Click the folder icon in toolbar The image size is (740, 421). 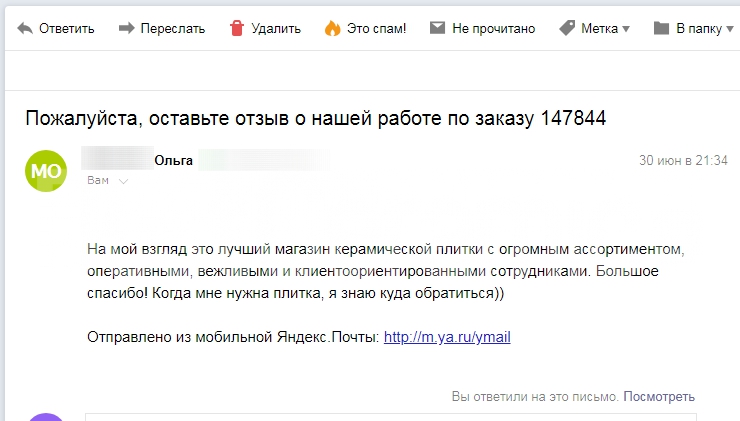point(661,28)
